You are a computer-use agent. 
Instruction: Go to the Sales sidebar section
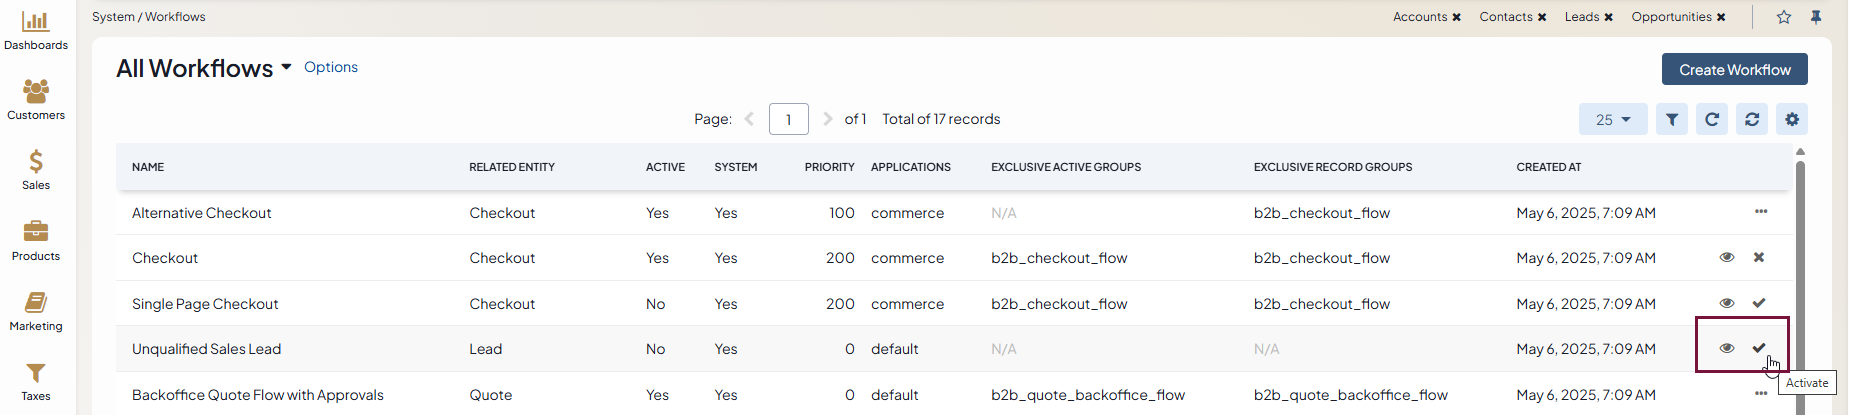[36, 170]
